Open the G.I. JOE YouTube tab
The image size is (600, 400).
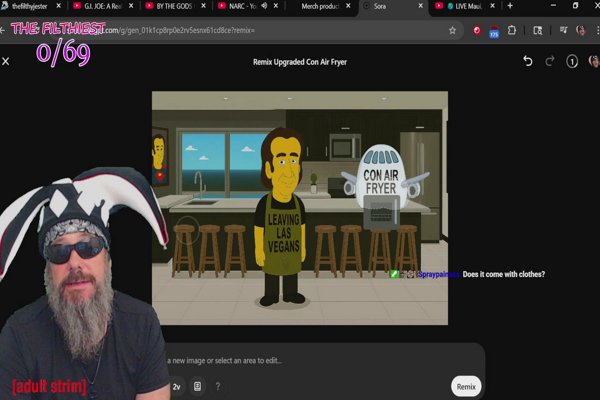(x=102, y=6)
